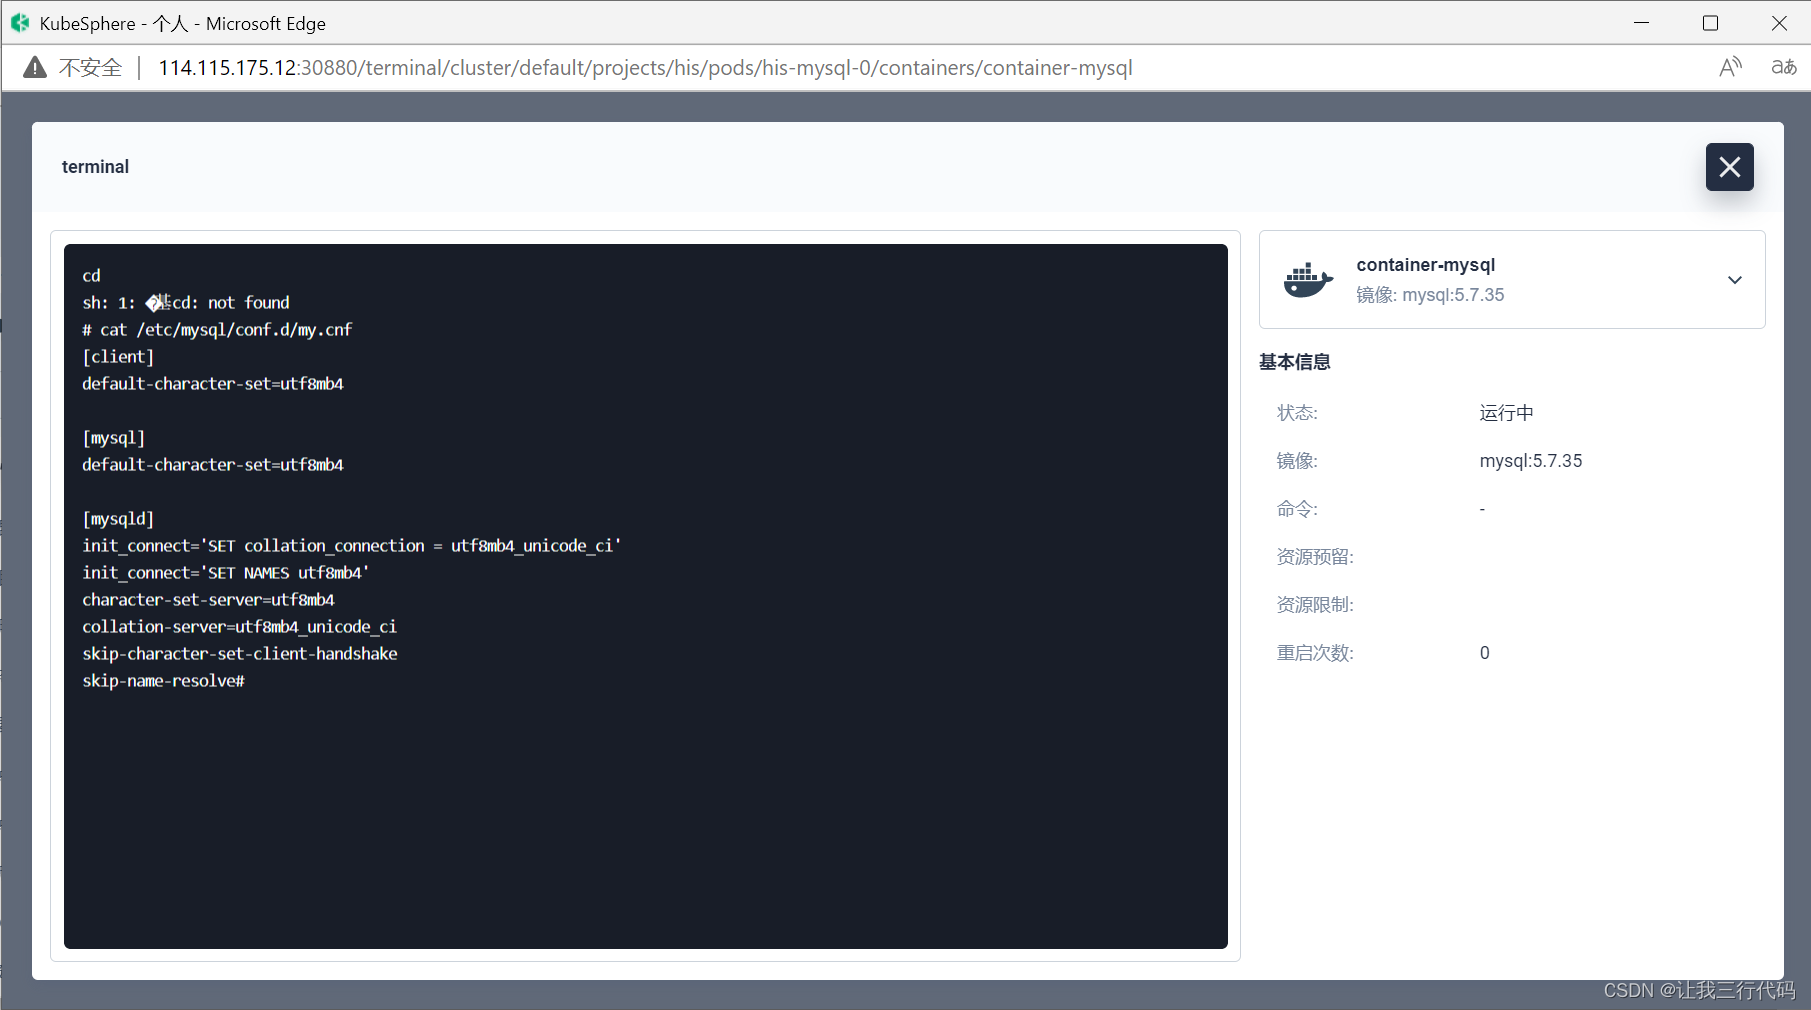Open the Read Aloud icon in address bar
Image resolution: width=1811 pixels, height=1010 pixels.
tap(1730, 67)
